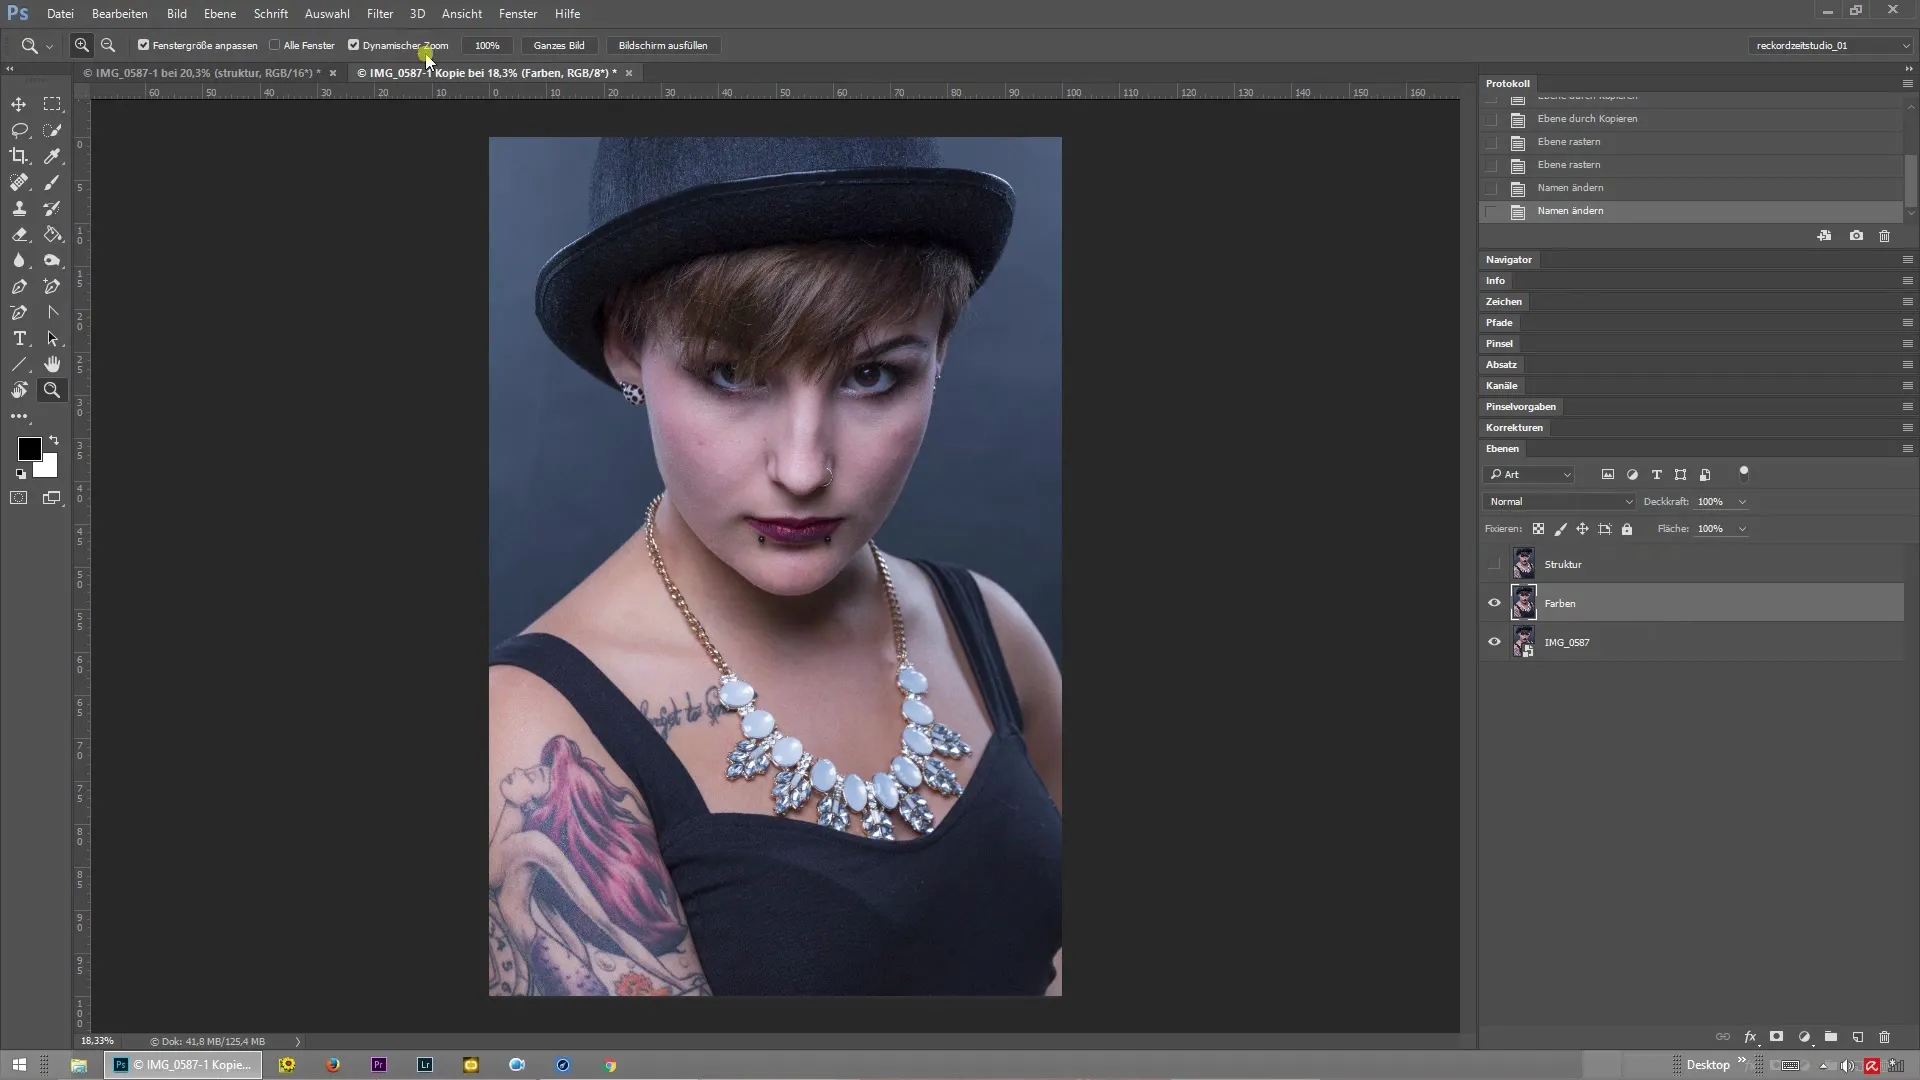1920x1080 pixels.
Task: Select the Blur tool
Action: point(19,260)
